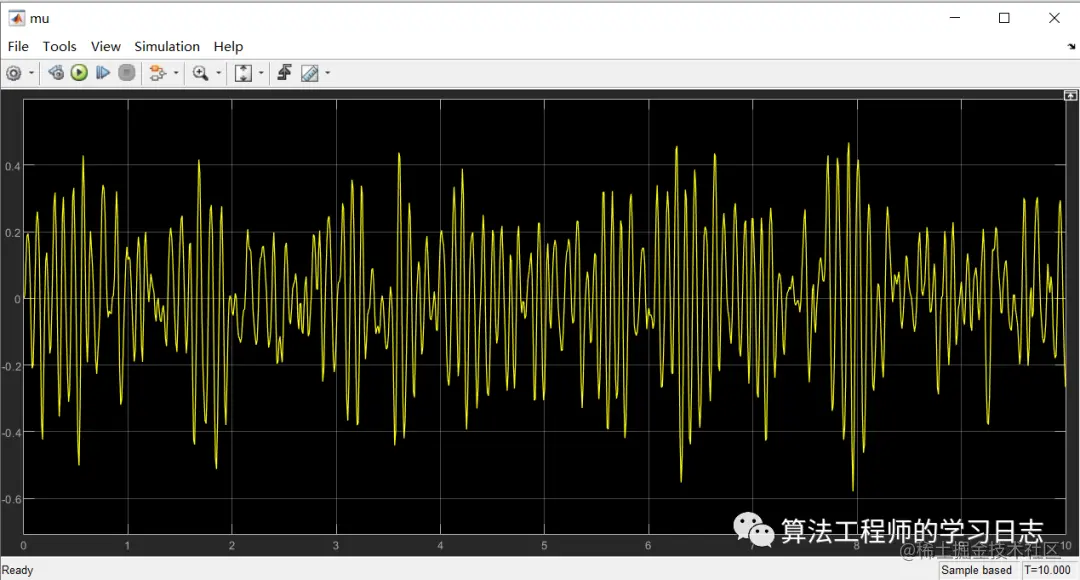Open the Tools menu
1080x580 pixels.
(59, 46)
